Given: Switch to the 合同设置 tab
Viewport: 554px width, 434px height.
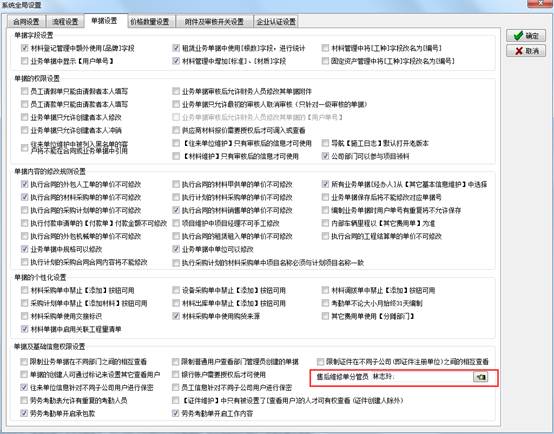Looking at the screenshot, I should 26,22.
